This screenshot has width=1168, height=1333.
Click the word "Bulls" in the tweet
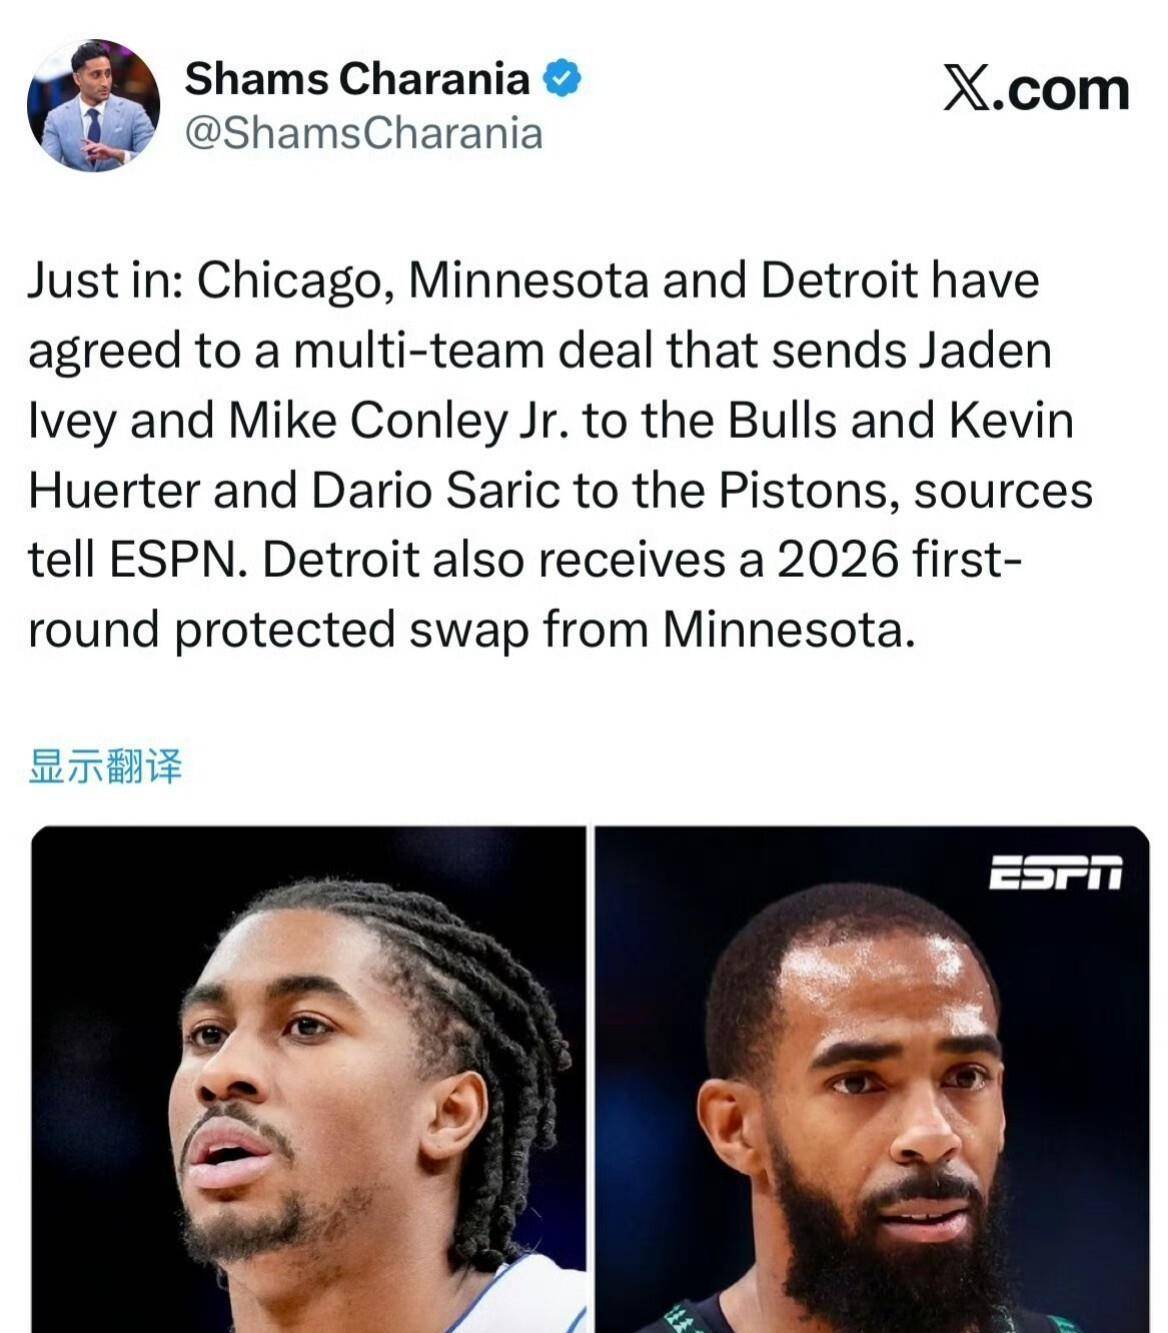coord(782,421)
